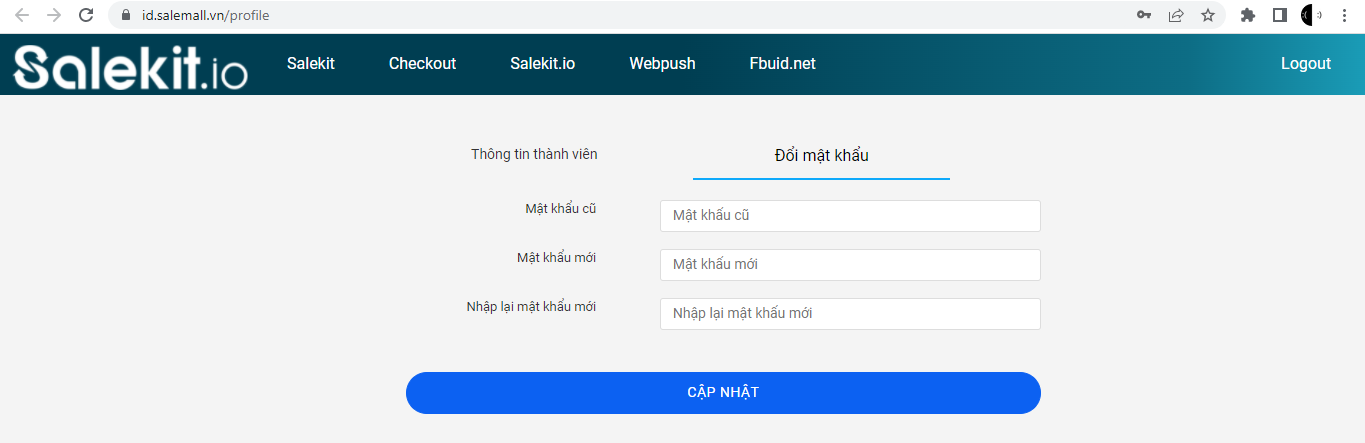Click the Logout link
Screen dimensions: 1365x443
click(x=1305, y=63)
